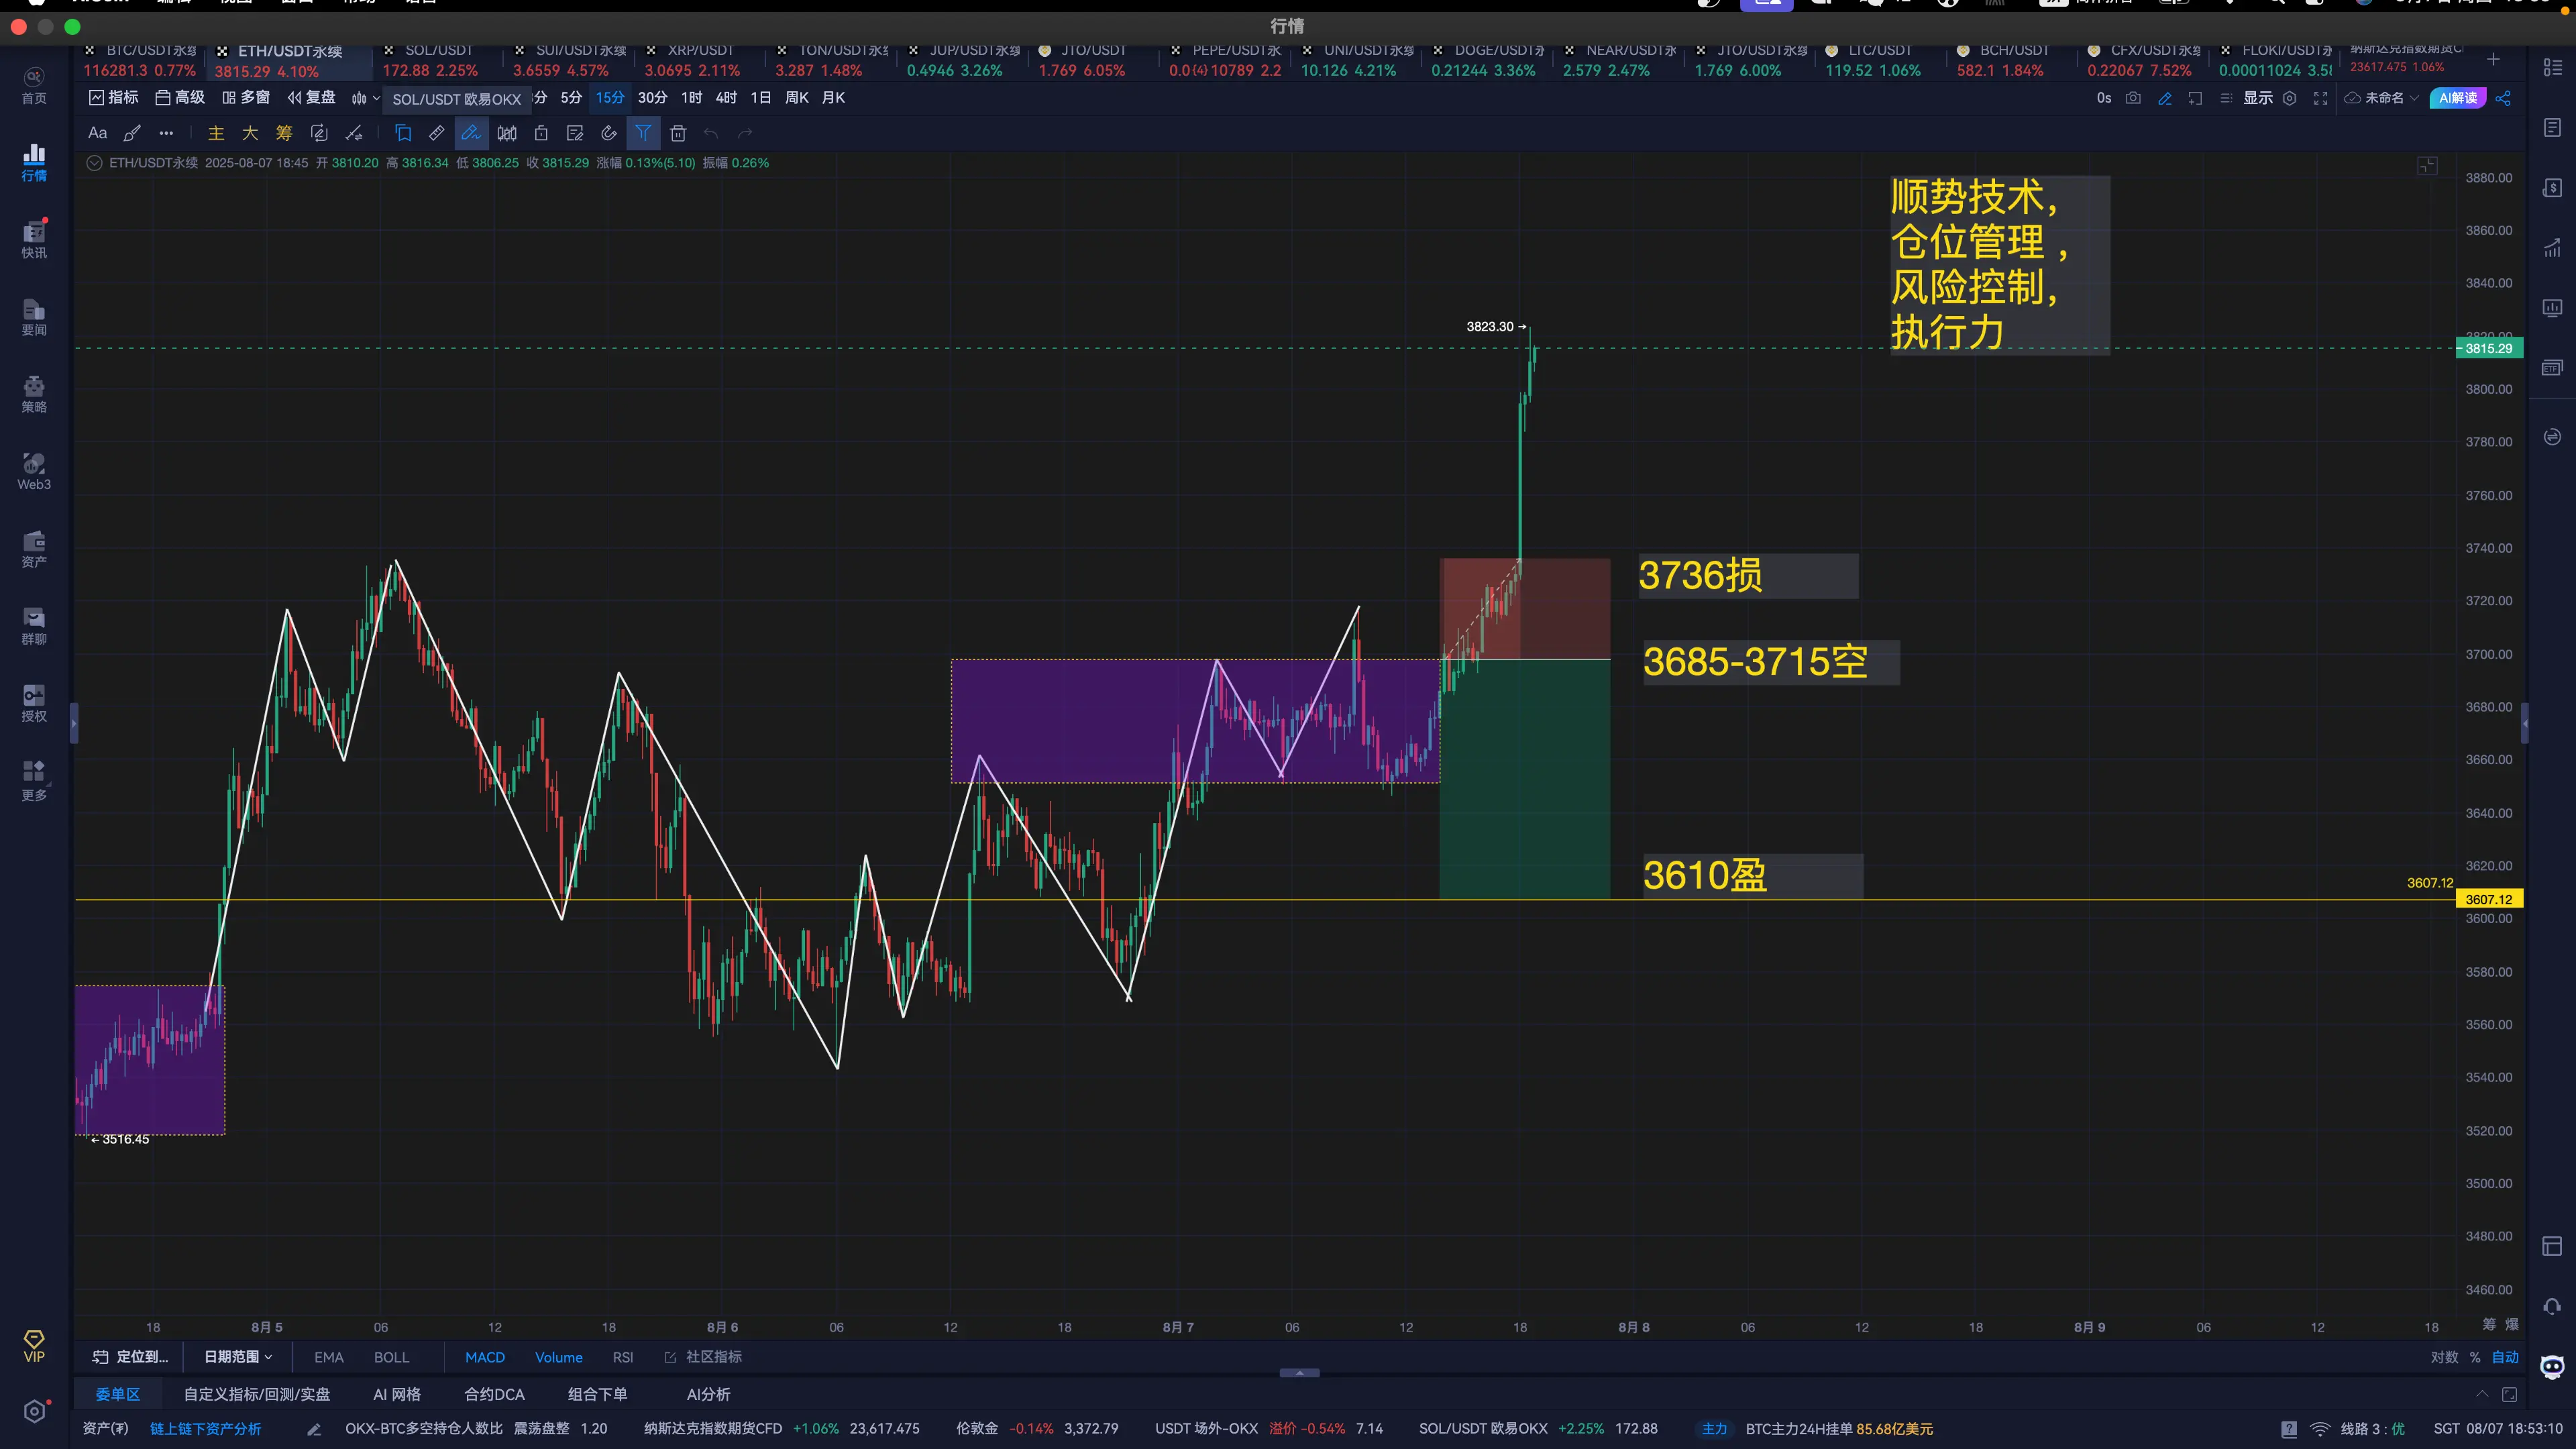The height and width of the screenshot is (1449, 2576).
Task: Select the Aa text annotation tool
Action: 97,133
